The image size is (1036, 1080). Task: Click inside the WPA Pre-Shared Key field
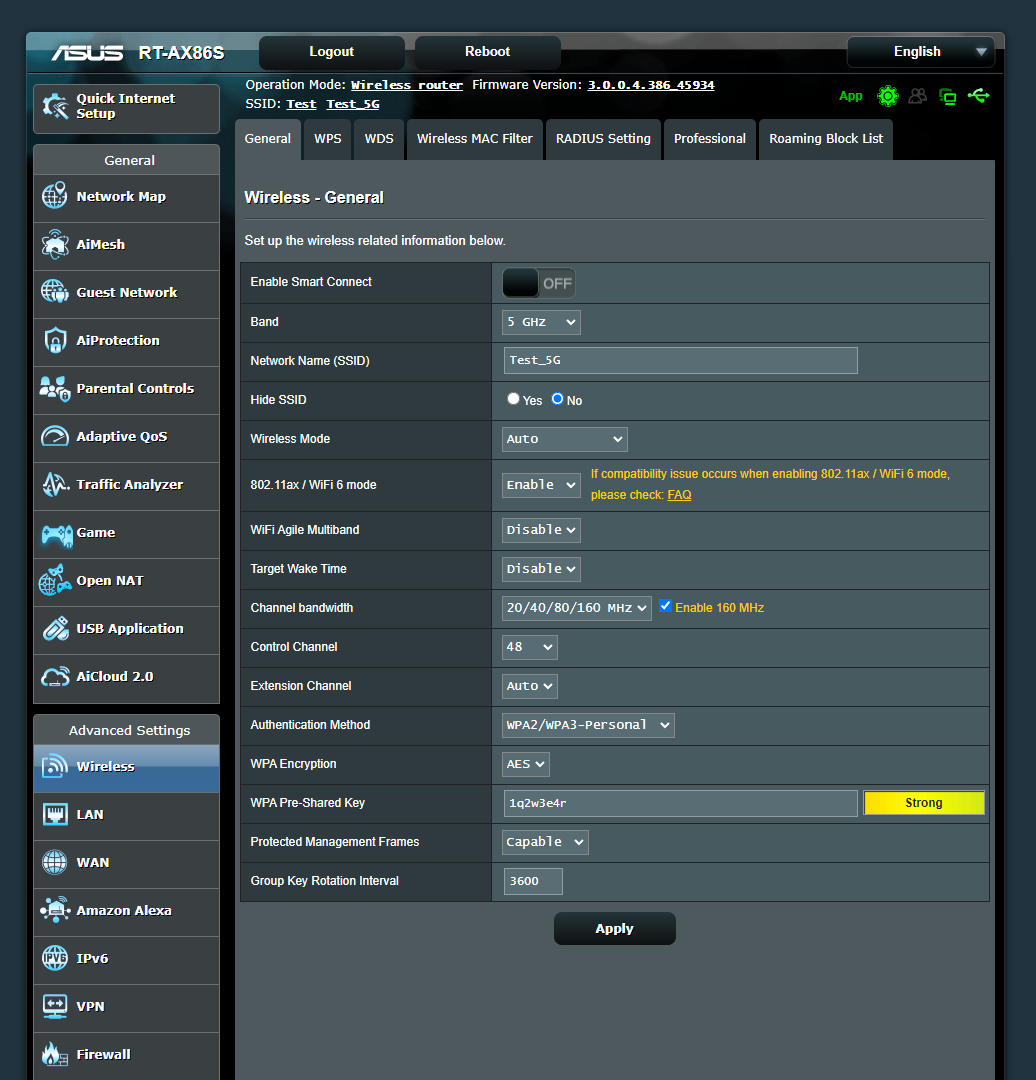pyautogui.click(x=680, y=803)
